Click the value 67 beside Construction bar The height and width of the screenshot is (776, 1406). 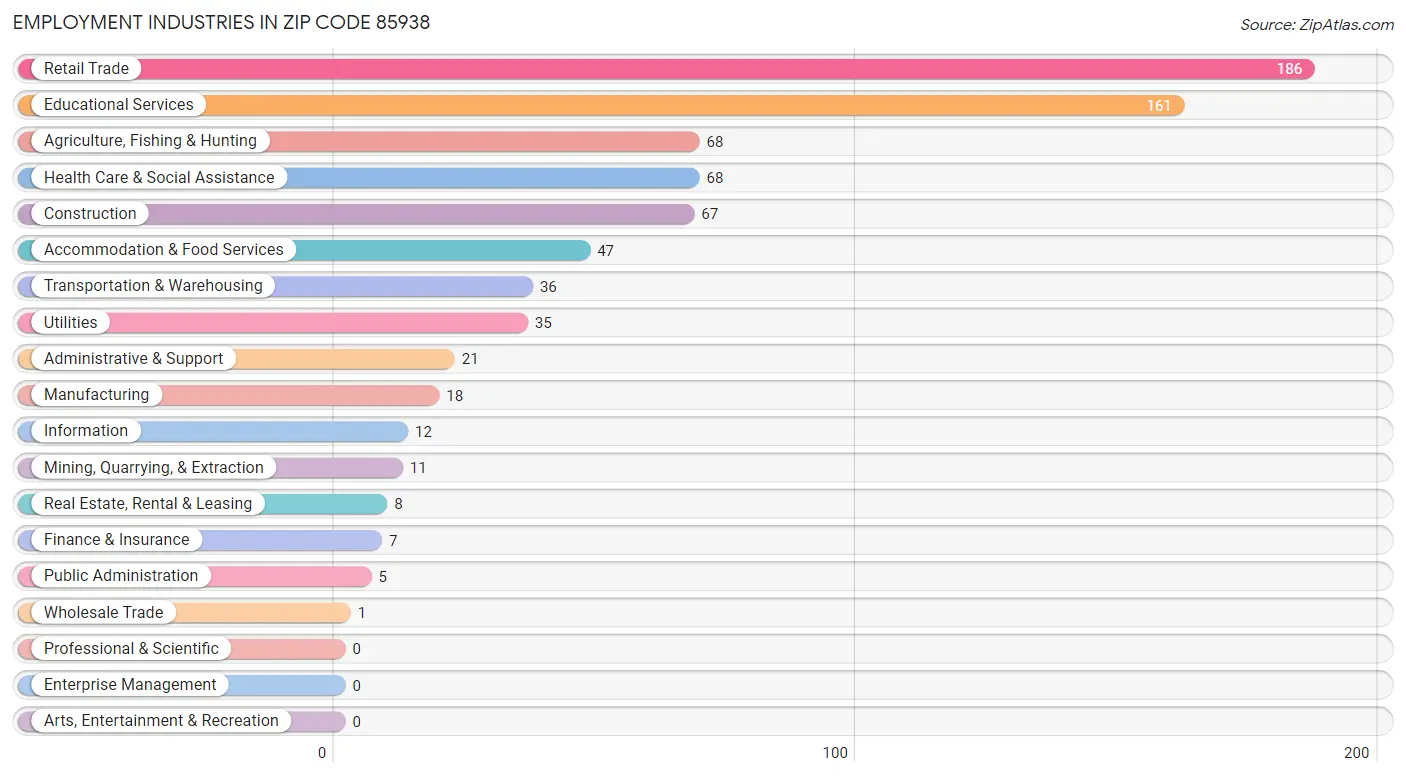(709, 214)
